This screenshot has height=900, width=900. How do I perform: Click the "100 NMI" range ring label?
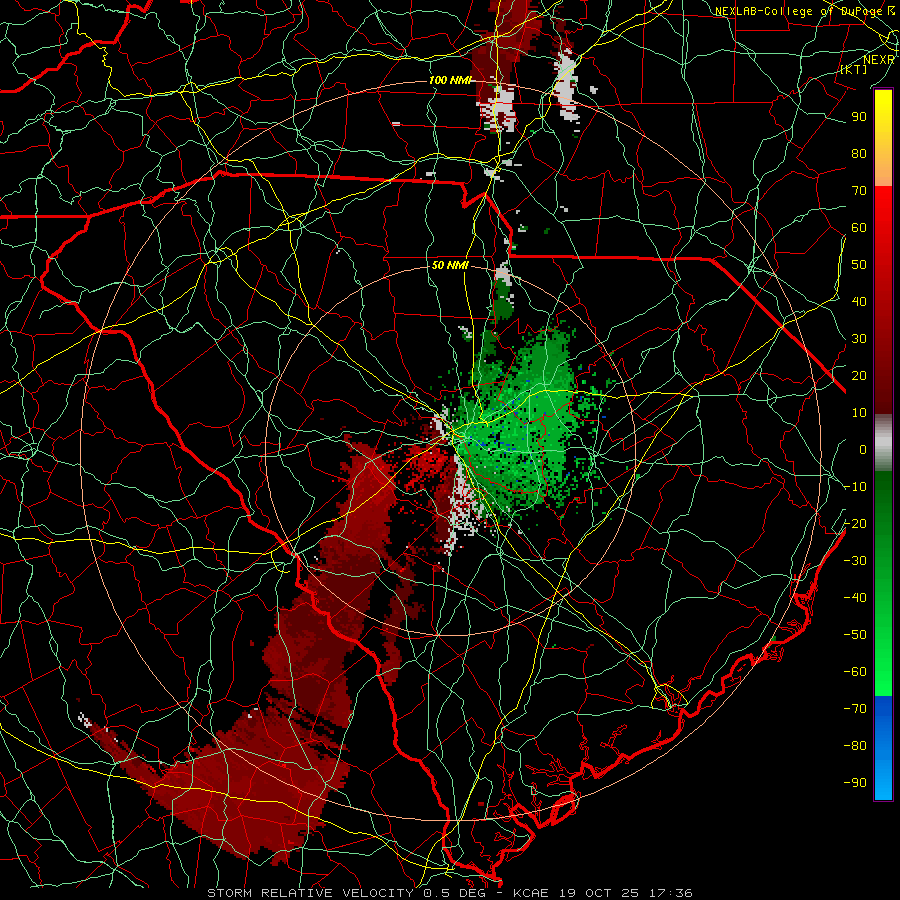(449, 80)
